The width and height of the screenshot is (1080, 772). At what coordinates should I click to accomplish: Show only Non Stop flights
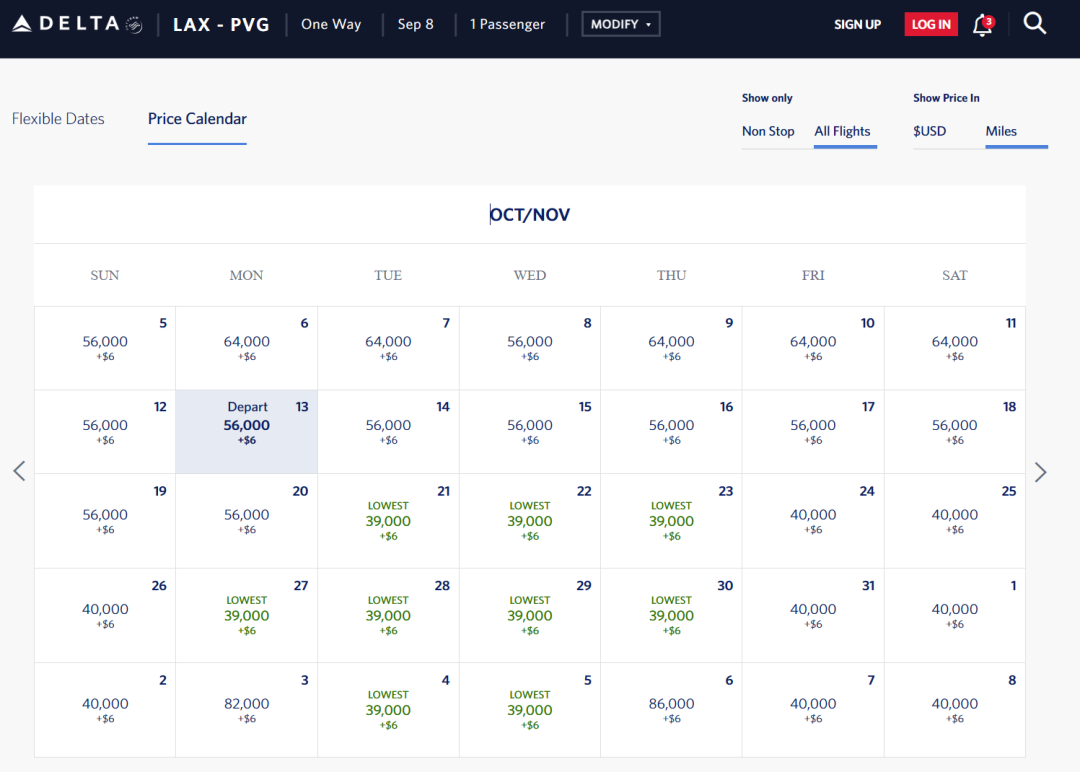[768, 131]
